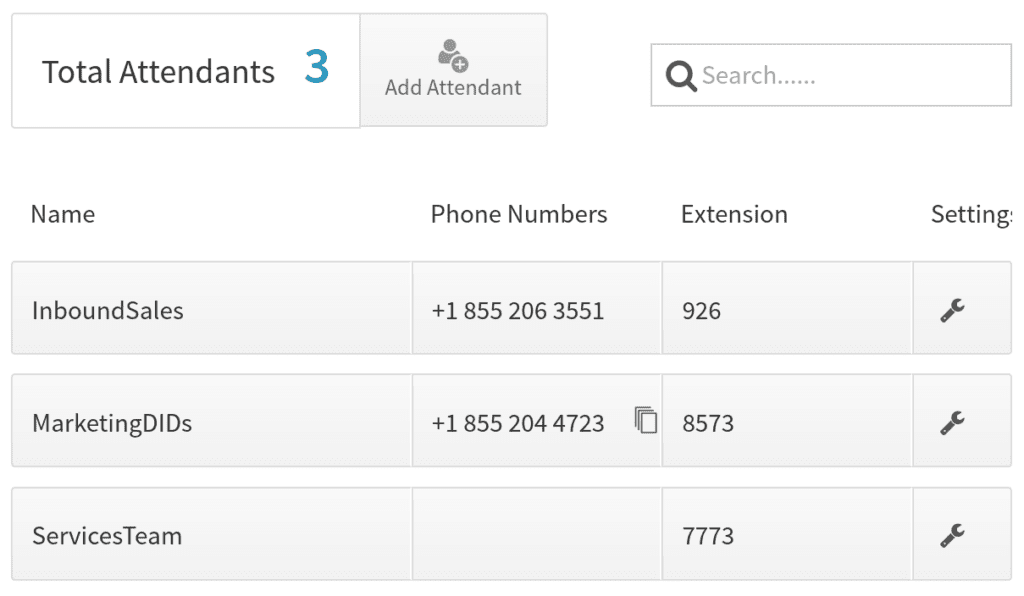Click the Add Attendant person icon
1024x596 pixels.
[x=453, y=54]
